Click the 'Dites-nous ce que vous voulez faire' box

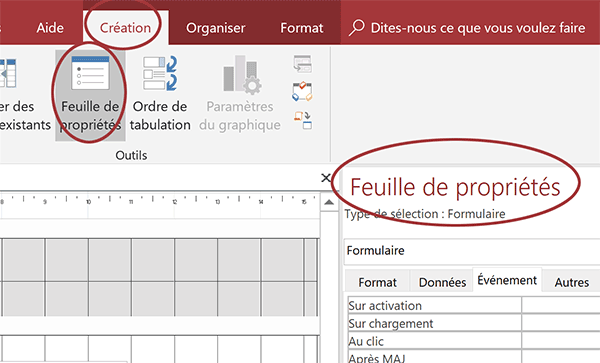tap(478, 28)
